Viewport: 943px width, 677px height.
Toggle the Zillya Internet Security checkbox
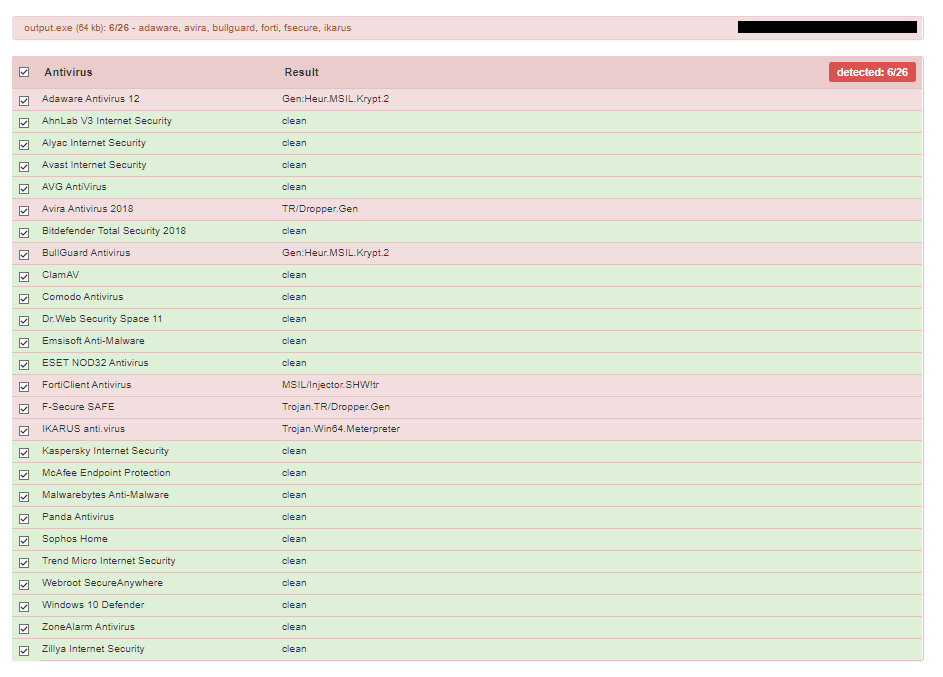click(24, 651)
